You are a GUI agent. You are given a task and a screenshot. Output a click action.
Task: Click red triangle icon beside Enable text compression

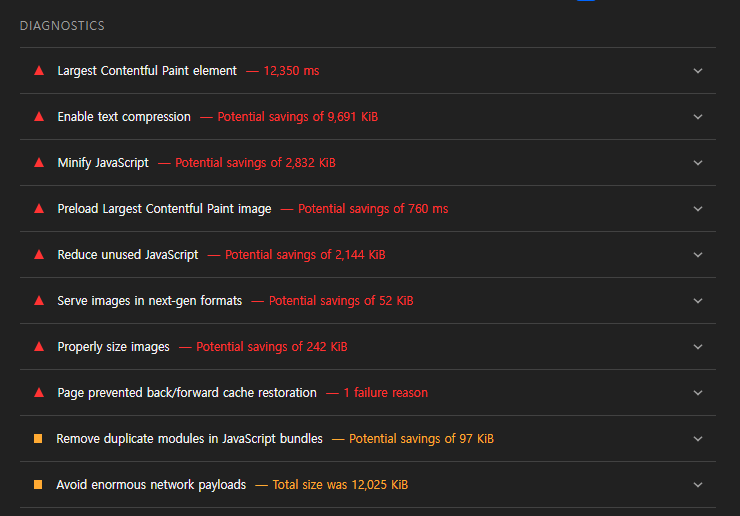point(39,117)
